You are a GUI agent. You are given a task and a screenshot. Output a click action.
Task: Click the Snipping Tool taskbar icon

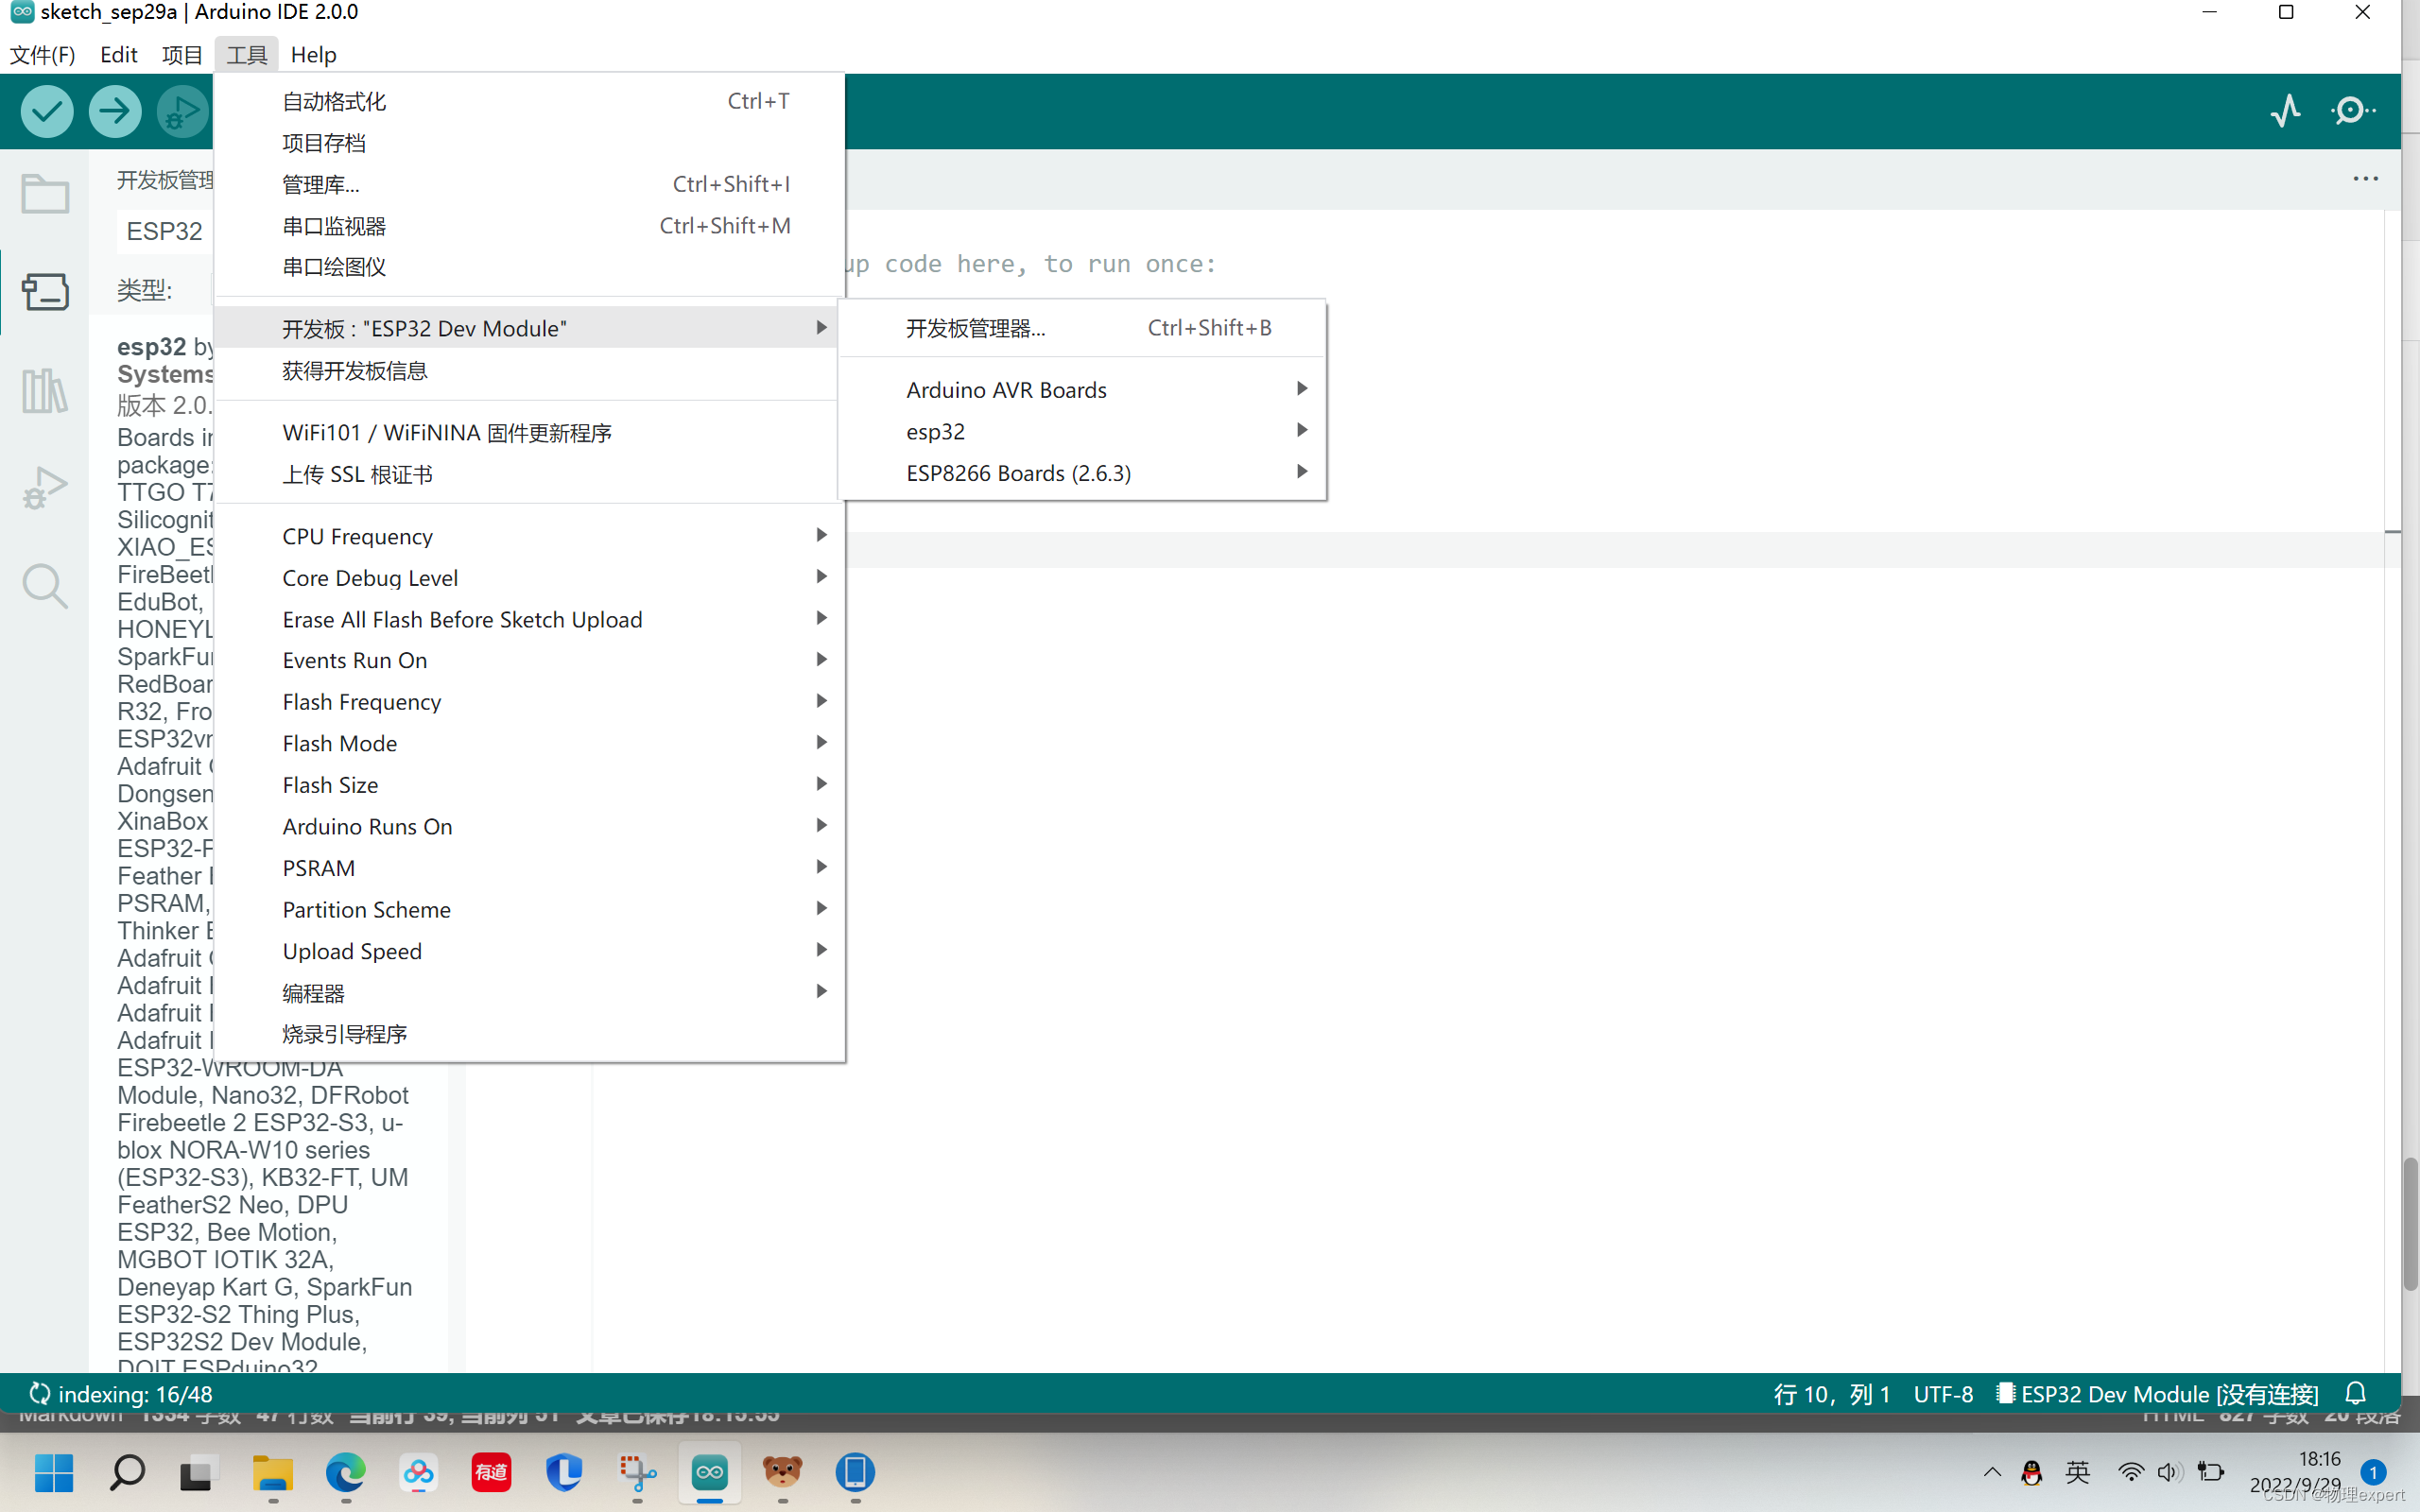(x=637, y=1472)
